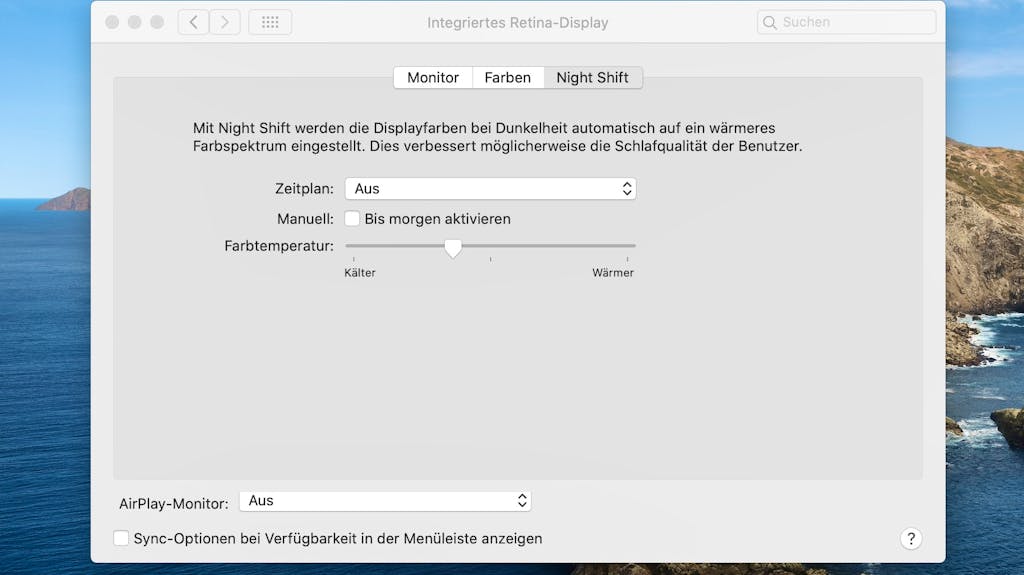Toggle Sync-Optionen in Menüleiste checkbox
Viewport: 1024px width, 575px height.
[x=121, y=538]
